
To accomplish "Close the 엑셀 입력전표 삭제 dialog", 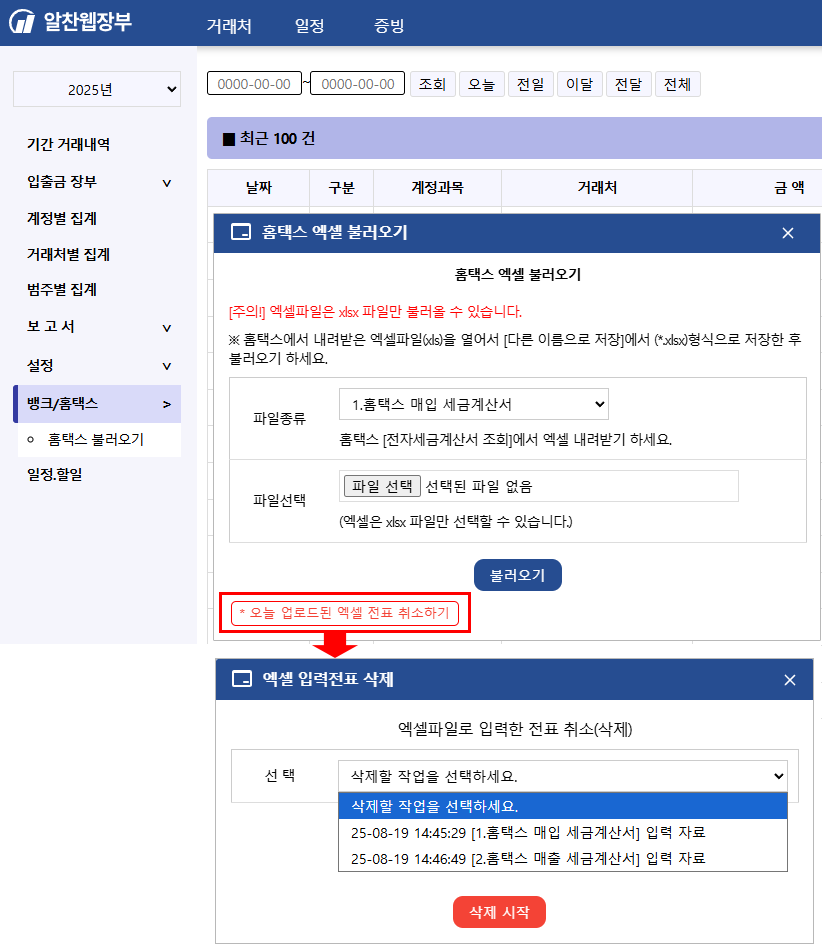I will [x=790, y=680].
